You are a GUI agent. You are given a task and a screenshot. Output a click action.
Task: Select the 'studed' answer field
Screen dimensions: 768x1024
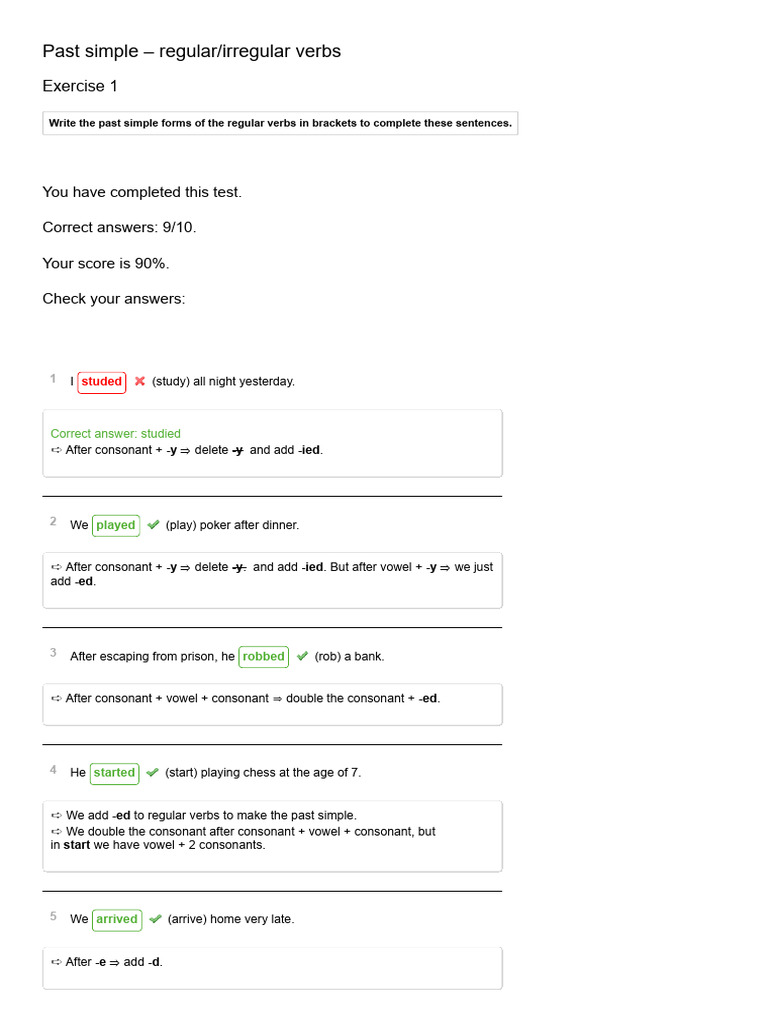click(x=102, y=382)
